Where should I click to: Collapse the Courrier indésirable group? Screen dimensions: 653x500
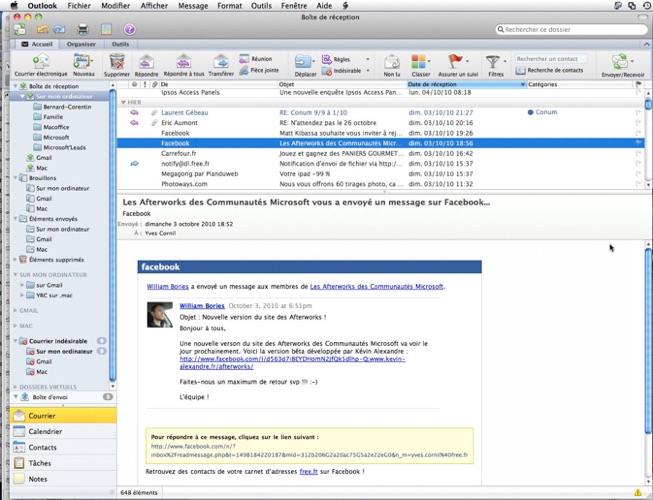coord(15,341)
